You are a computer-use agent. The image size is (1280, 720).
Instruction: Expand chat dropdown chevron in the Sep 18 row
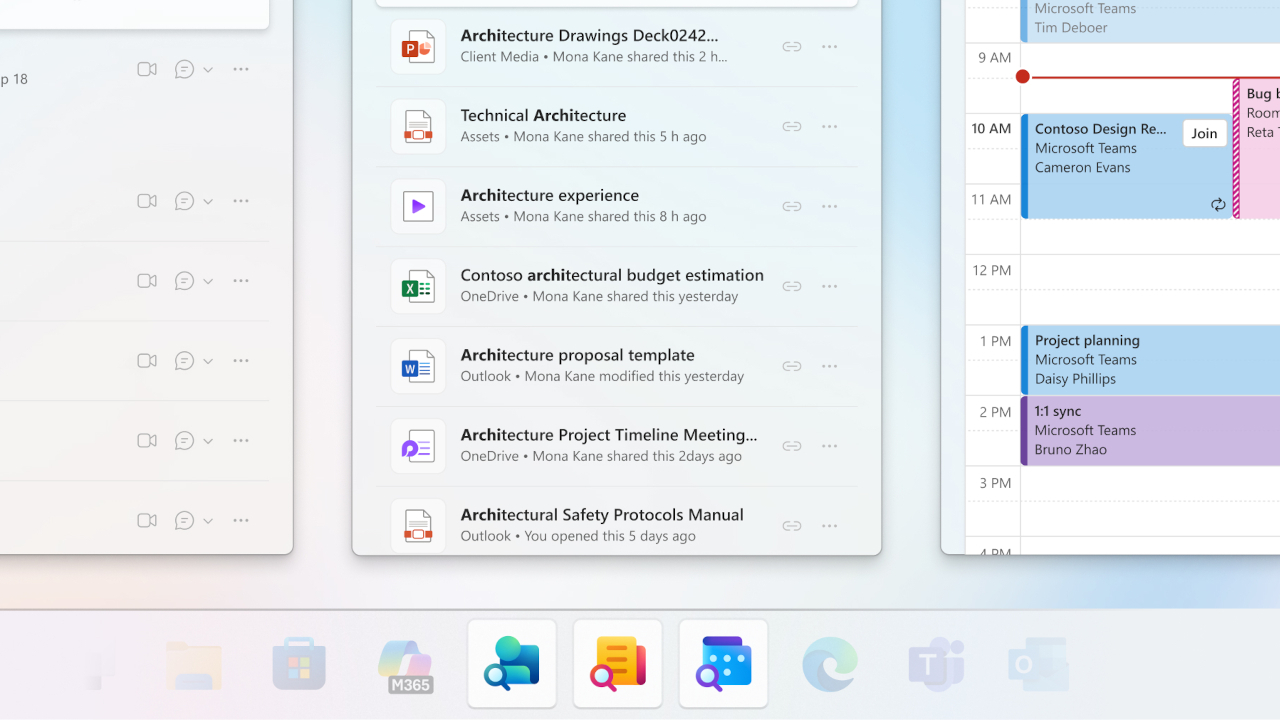[208, 70]
